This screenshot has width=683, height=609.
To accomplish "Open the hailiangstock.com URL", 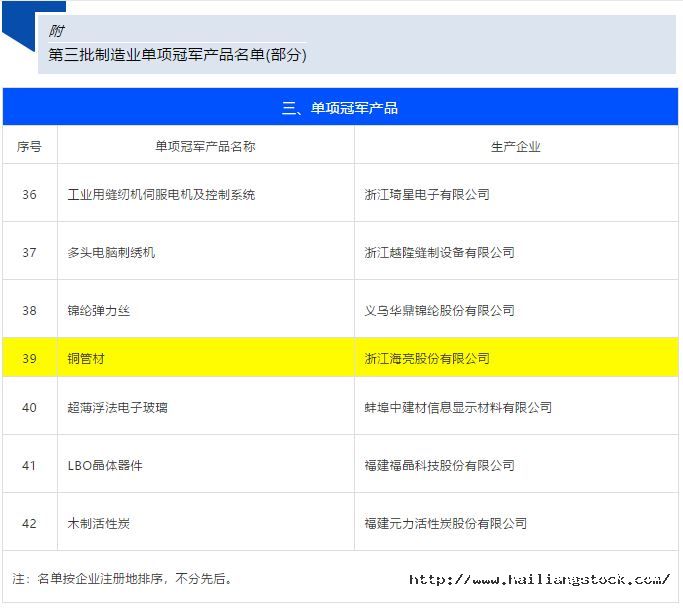I will 539,579.
